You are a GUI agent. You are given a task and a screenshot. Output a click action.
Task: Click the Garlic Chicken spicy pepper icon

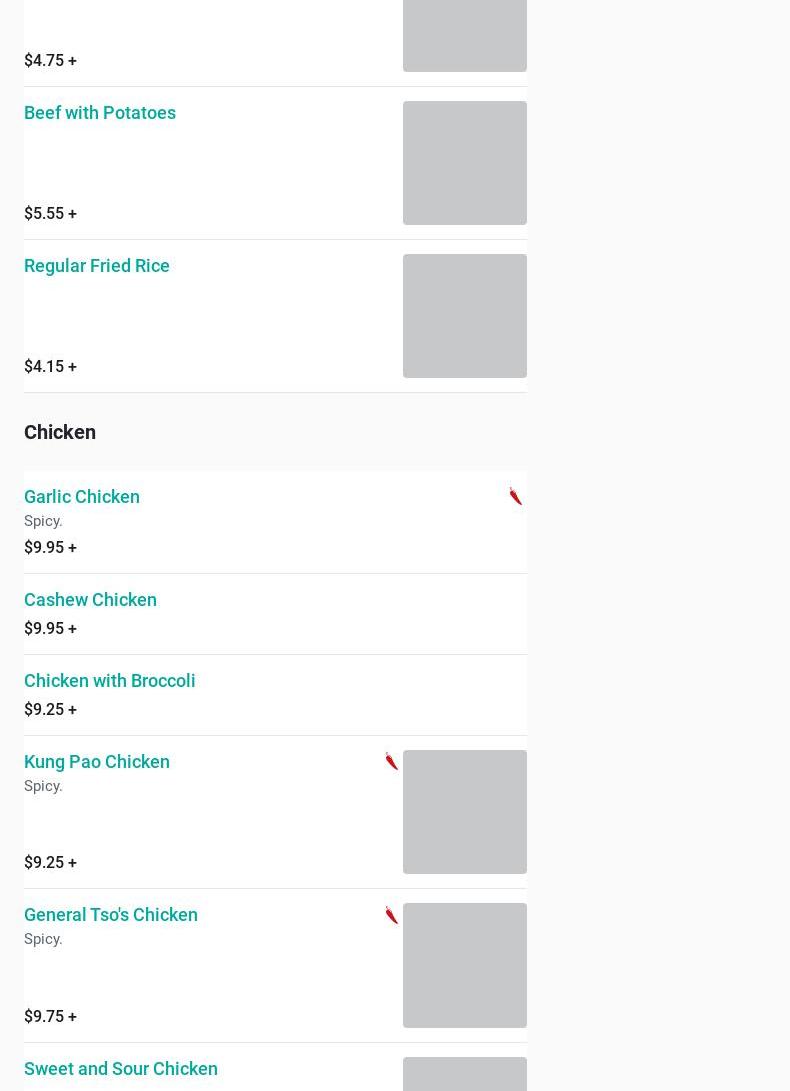[516, 496]
